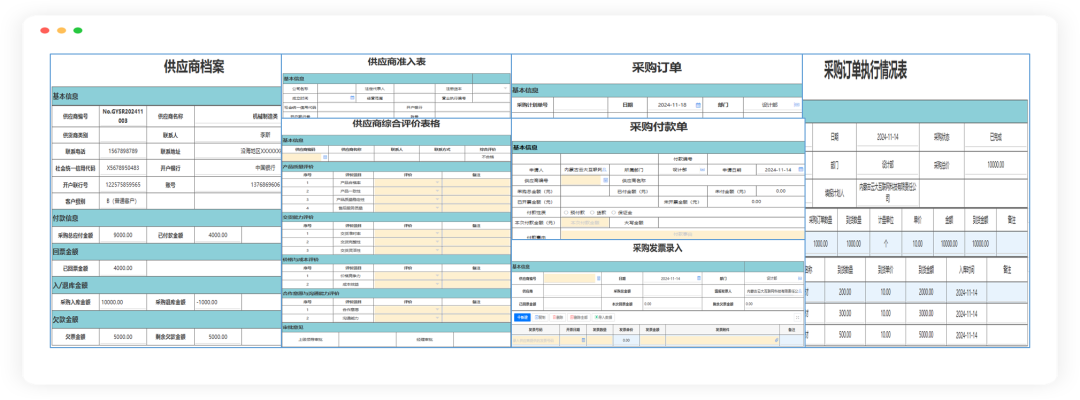1080x400 pixels.
Task: Click lookup icon in 供应商综合评价 供应商编码 field
Action: point(325,157)
